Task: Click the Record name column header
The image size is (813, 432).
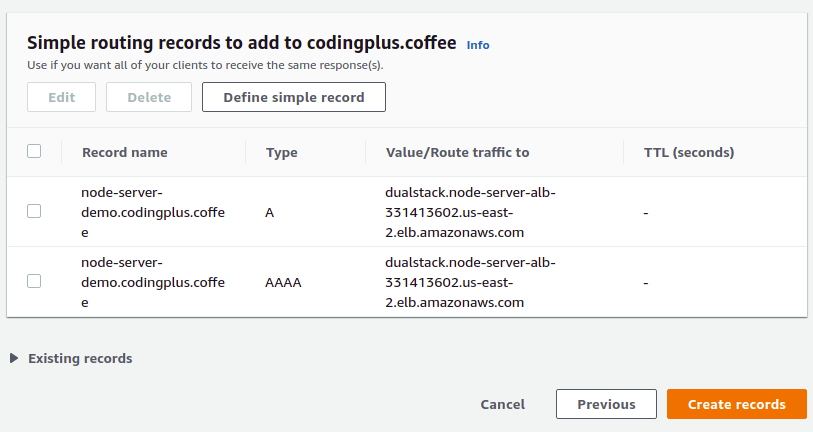Action: click(x=124, y=152)
